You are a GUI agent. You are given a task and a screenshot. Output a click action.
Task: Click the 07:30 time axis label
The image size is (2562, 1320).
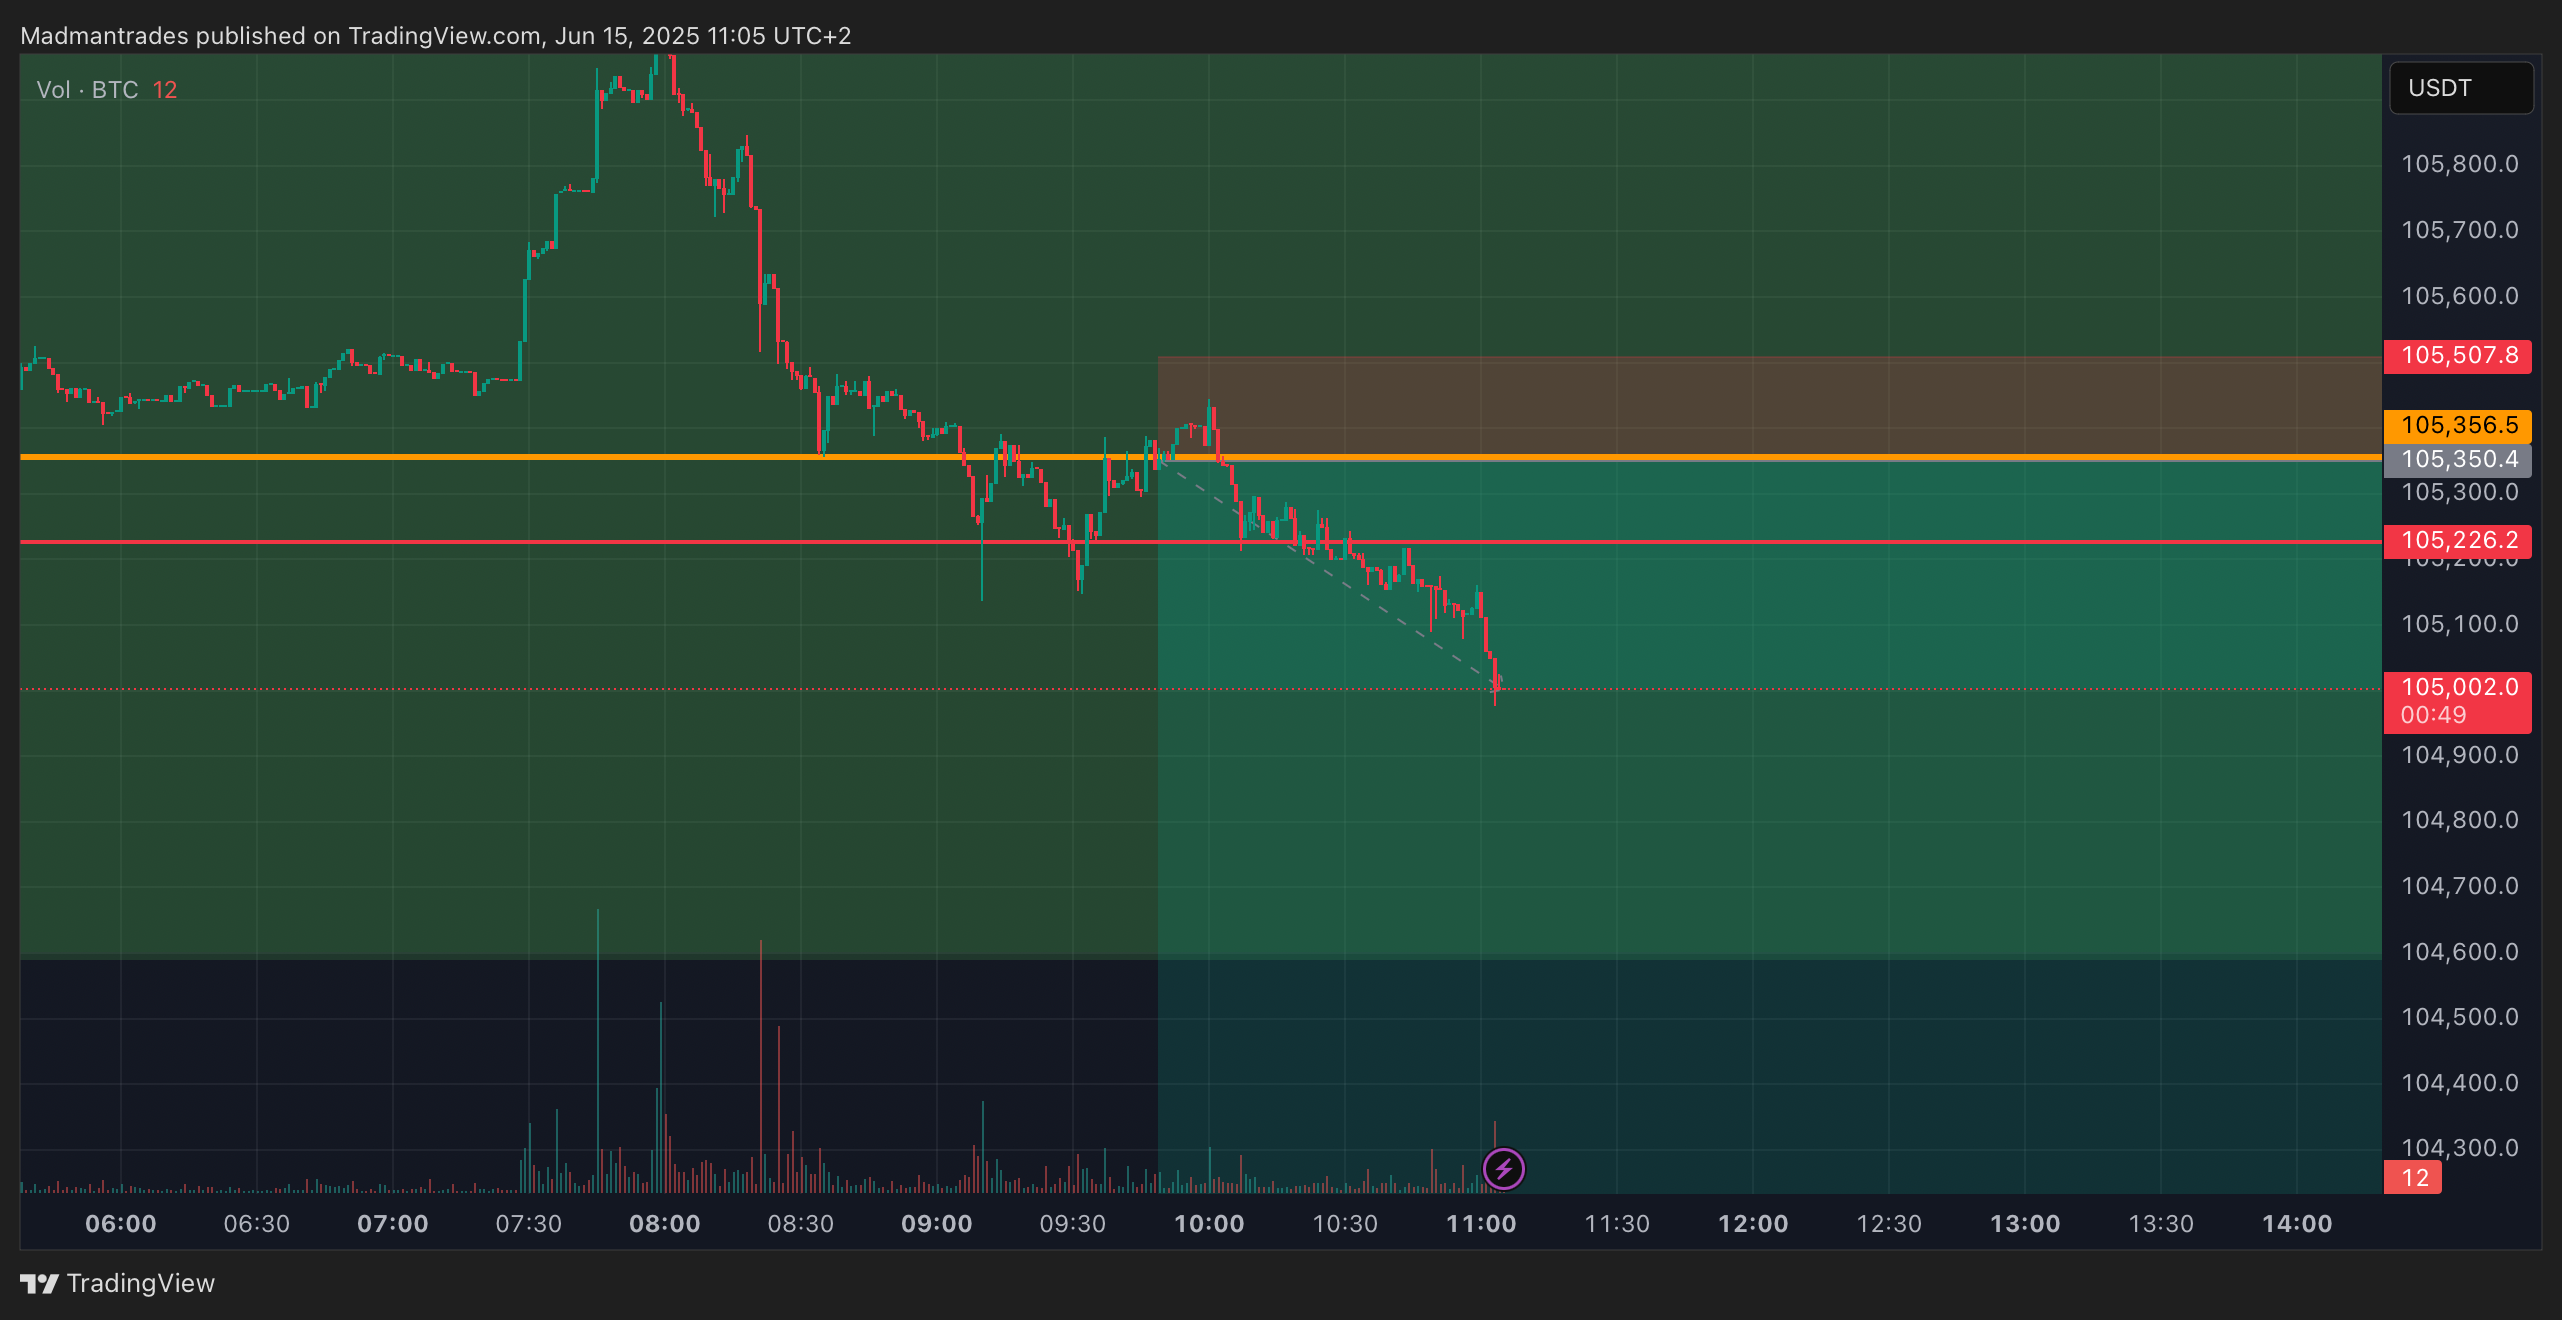coord(529,1224)
